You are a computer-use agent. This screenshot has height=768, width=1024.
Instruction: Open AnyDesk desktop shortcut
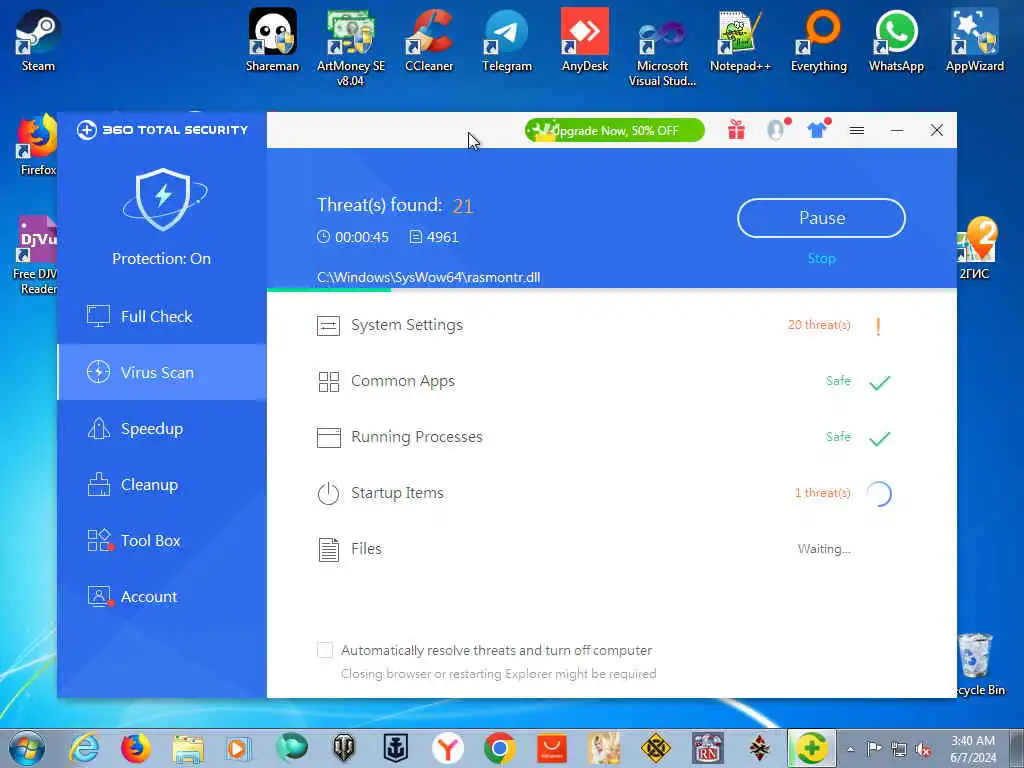[x=584, y=40]
